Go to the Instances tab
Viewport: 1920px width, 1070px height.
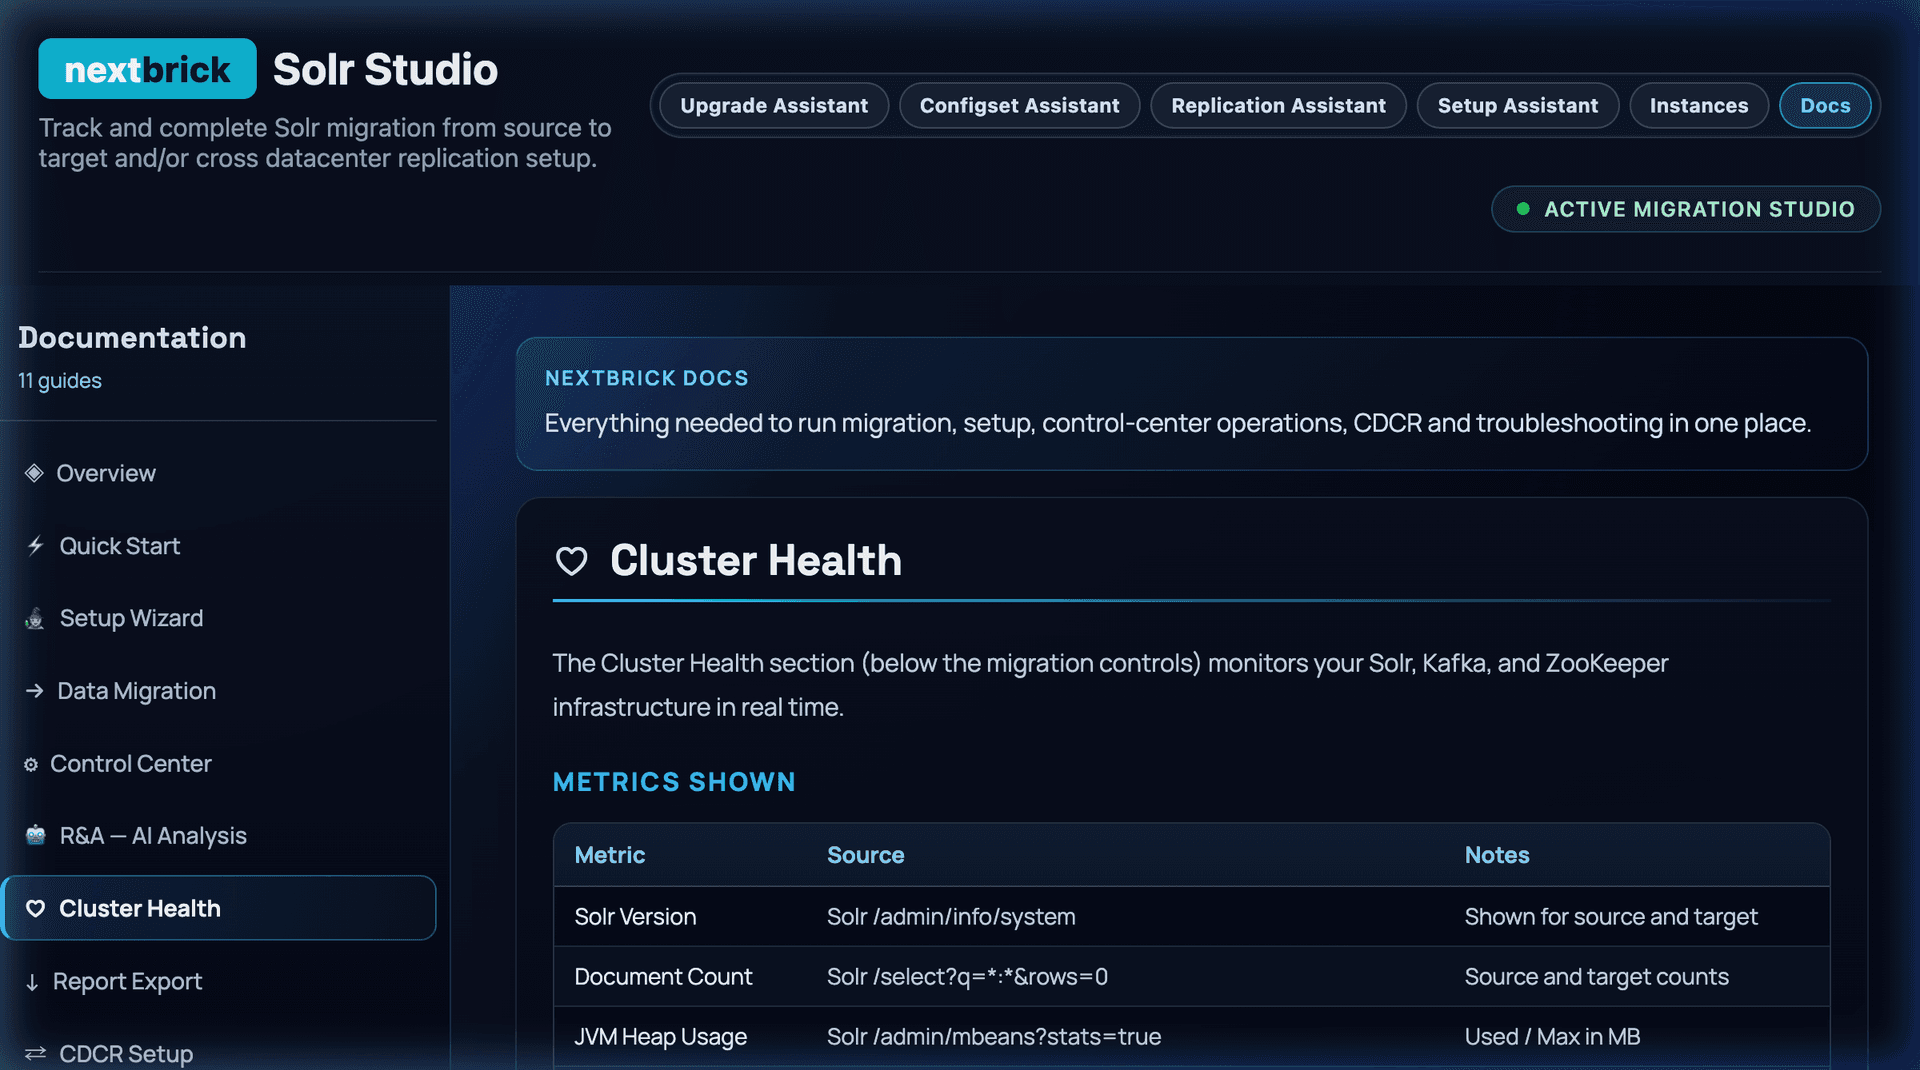click(x=1699, y=106)
